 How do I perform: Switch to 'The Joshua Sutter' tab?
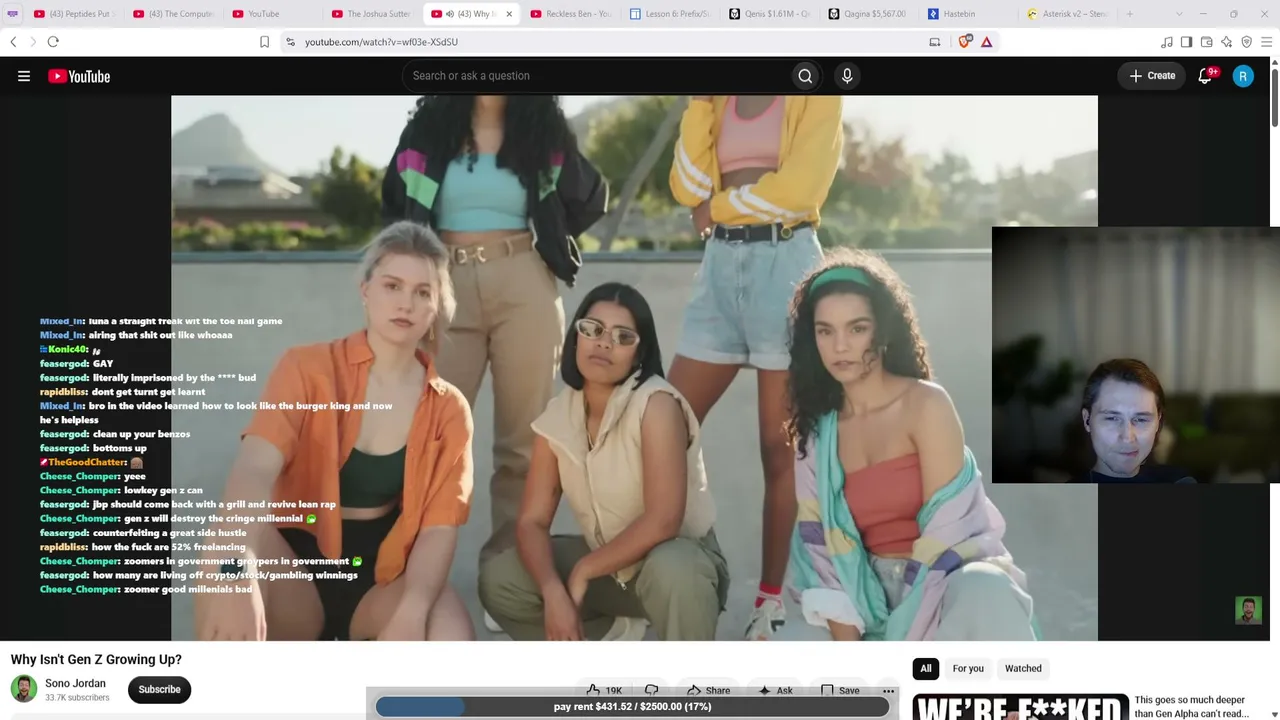[371, 14]
